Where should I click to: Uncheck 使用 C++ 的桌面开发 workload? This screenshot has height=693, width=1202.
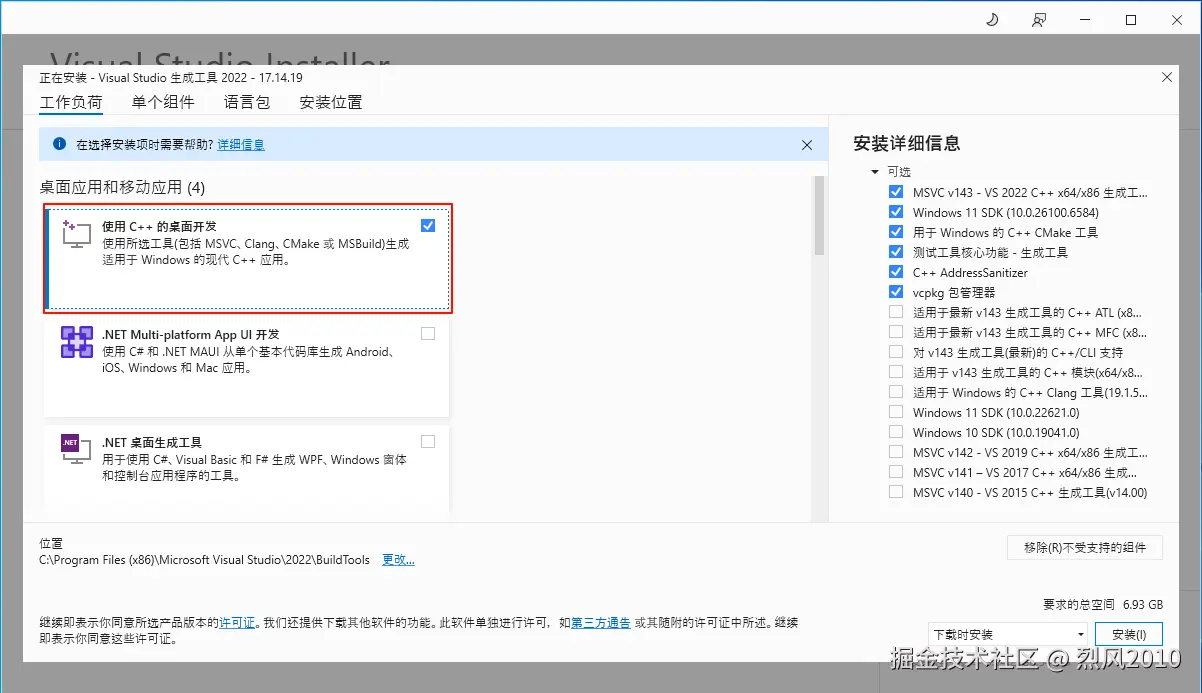coord(428,226)
